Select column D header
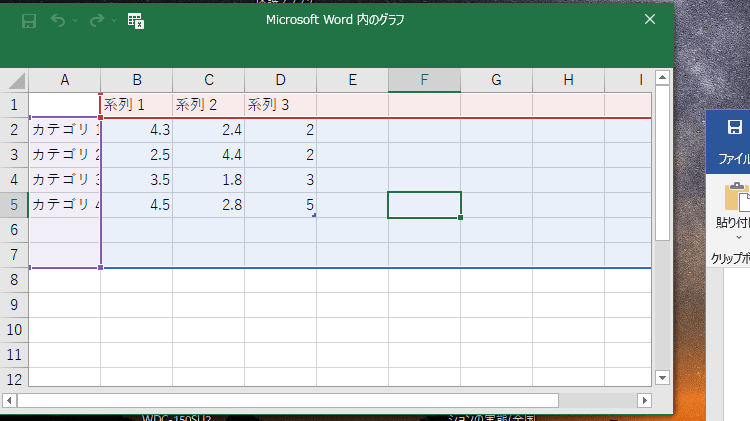The image size is (750, 421). (x=281, y=80)
